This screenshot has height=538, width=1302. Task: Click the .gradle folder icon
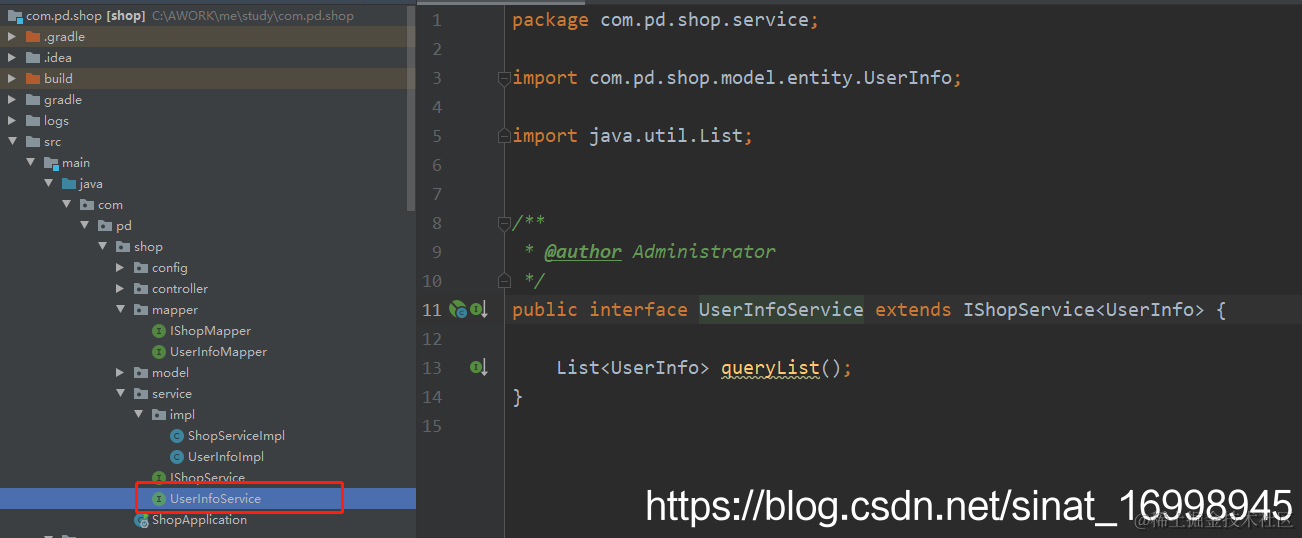pyautogui.click(x=33, y=37)
